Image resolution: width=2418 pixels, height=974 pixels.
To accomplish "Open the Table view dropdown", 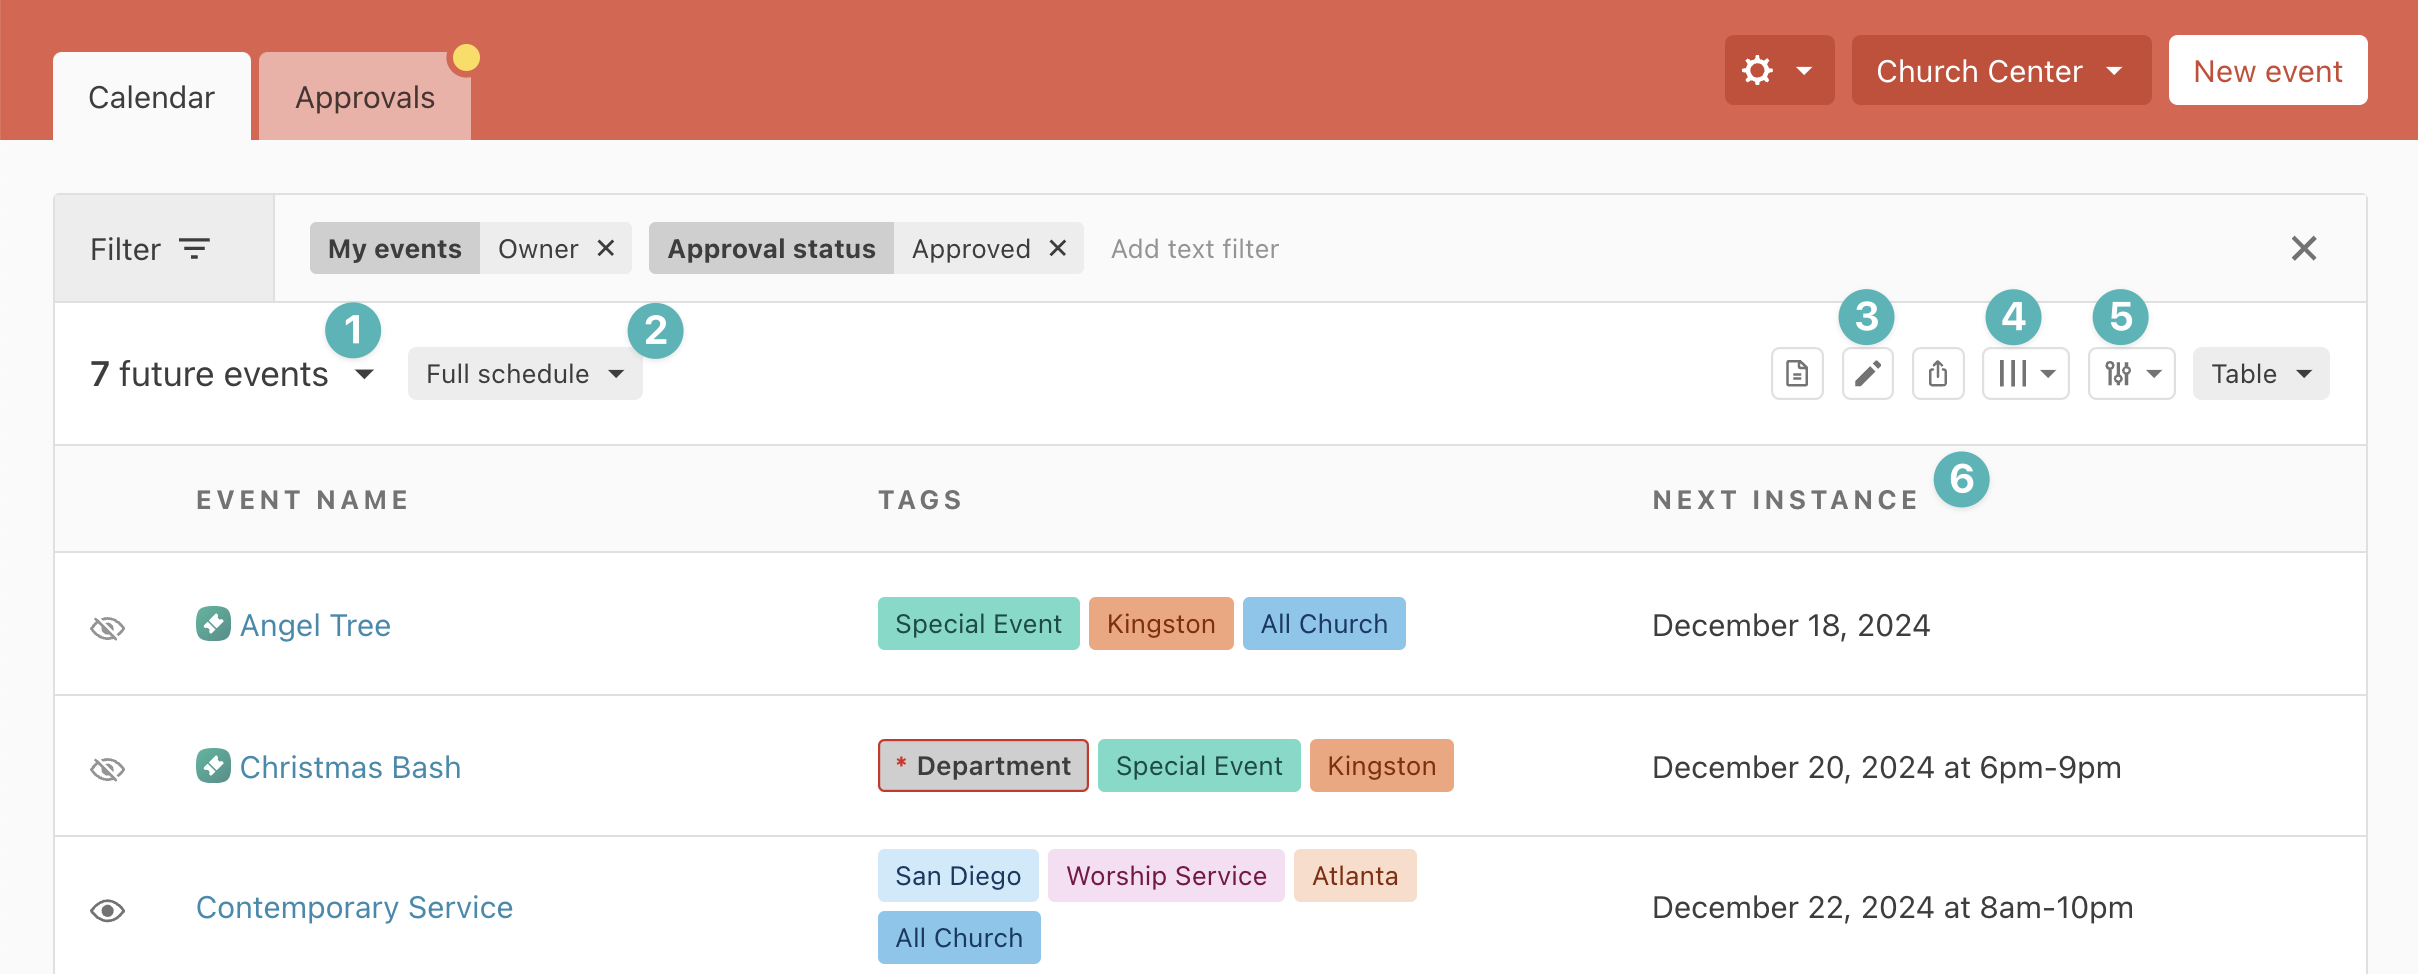I will (x=2261, y=374).
